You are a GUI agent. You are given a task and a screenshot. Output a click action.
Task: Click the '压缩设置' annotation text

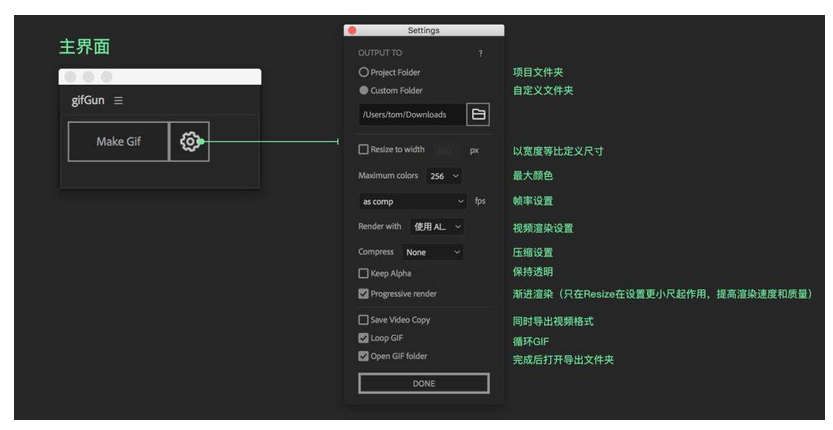533,252
